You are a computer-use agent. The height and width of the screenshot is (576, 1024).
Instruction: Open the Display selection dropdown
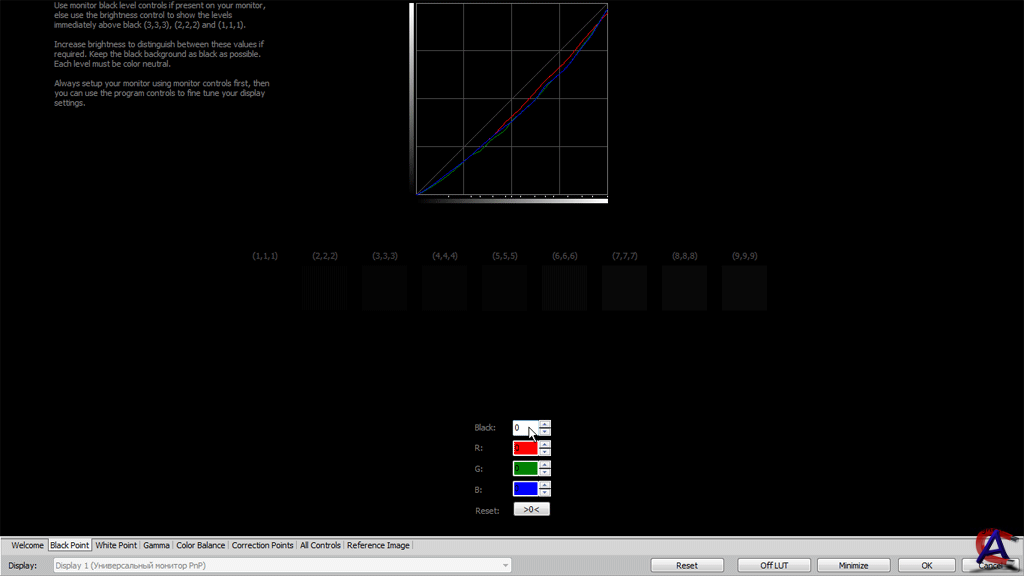click(x=281, y=565)
